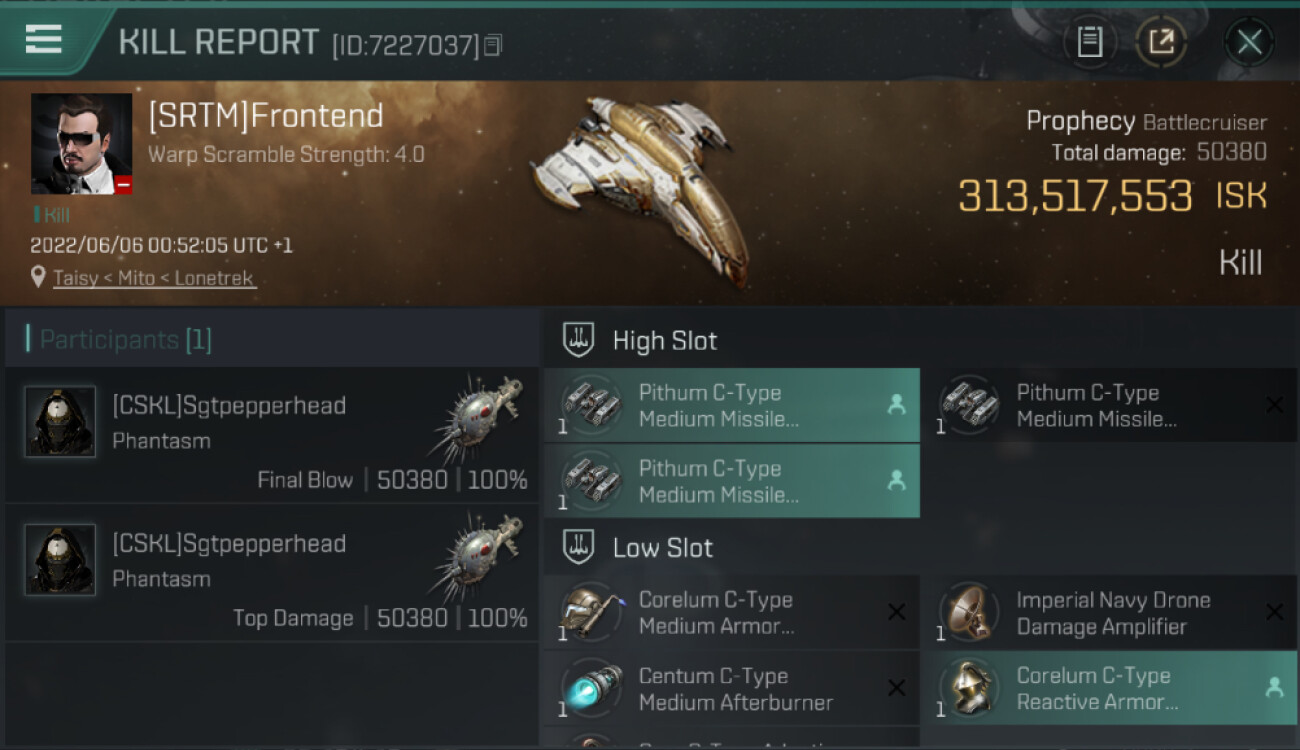View Frontend's pilot portrait

pos(81,144)
